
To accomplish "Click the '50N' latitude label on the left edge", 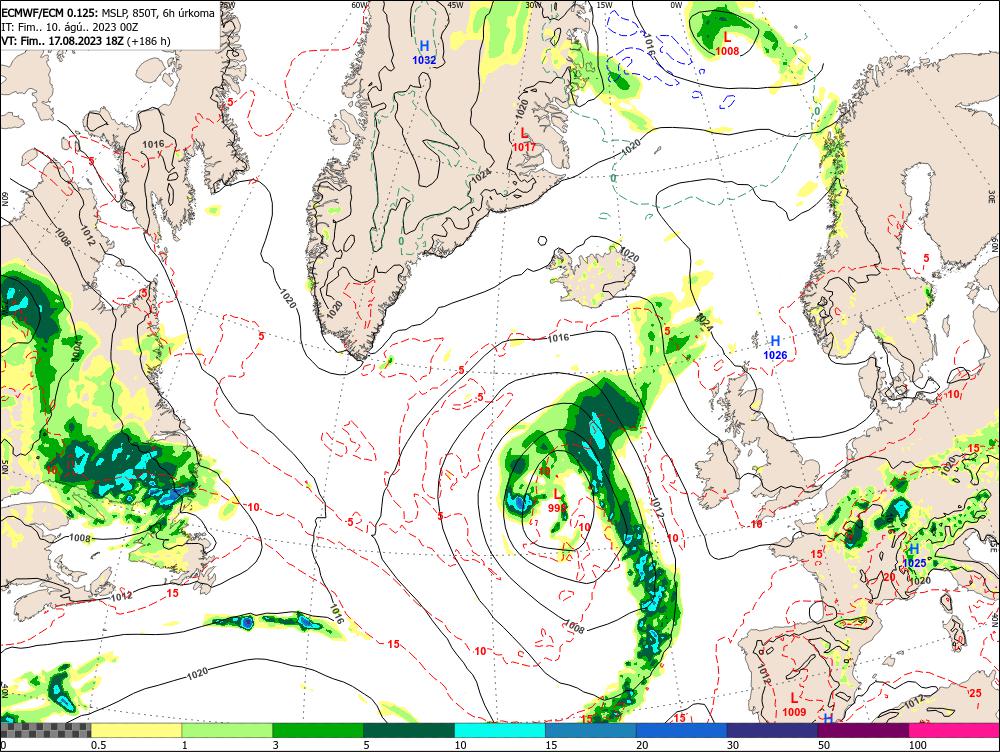I will [4, 467].
